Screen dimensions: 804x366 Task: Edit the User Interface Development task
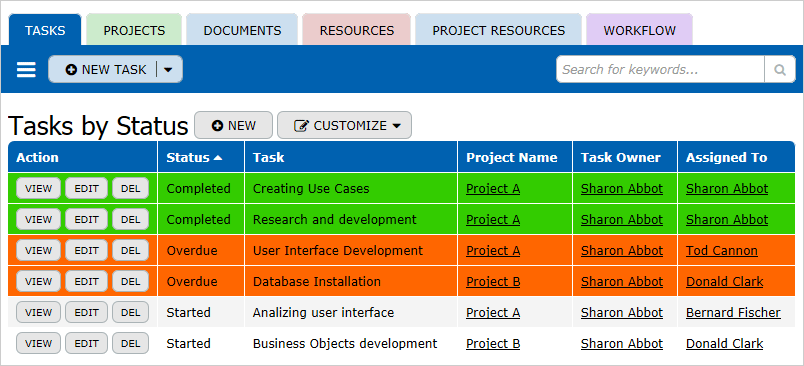pos(86,250)
